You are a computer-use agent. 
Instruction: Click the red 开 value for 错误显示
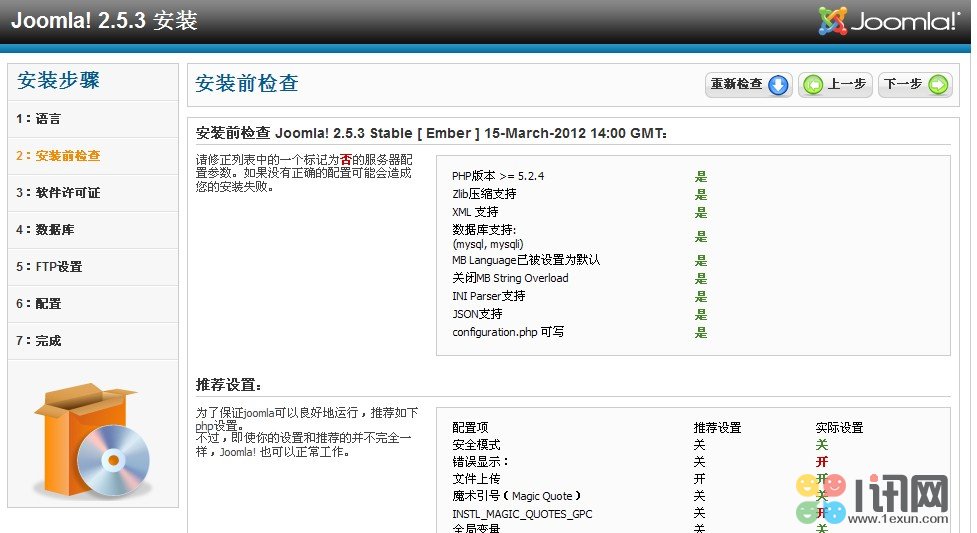822,462
